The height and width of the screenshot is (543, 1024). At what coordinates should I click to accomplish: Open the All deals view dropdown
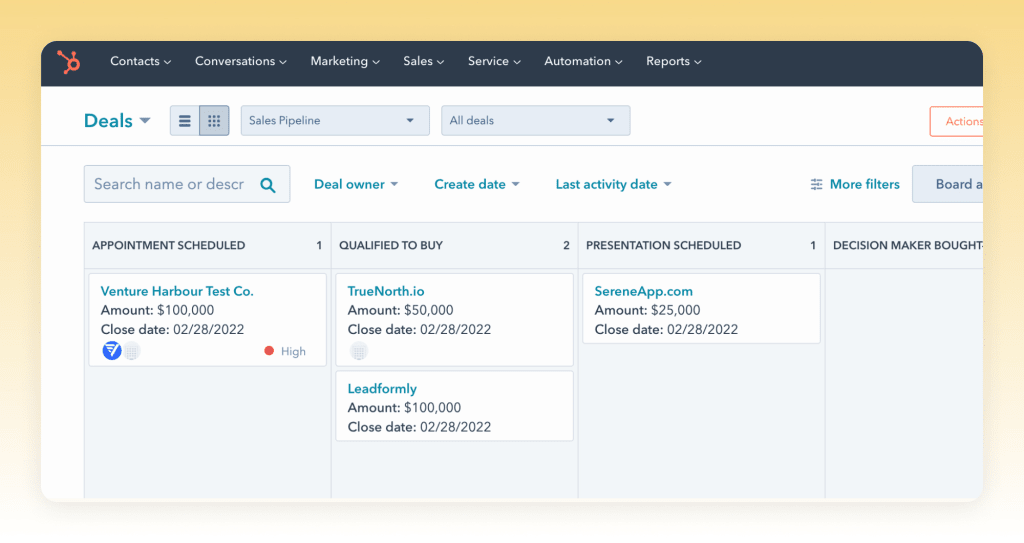coord(536,121)
